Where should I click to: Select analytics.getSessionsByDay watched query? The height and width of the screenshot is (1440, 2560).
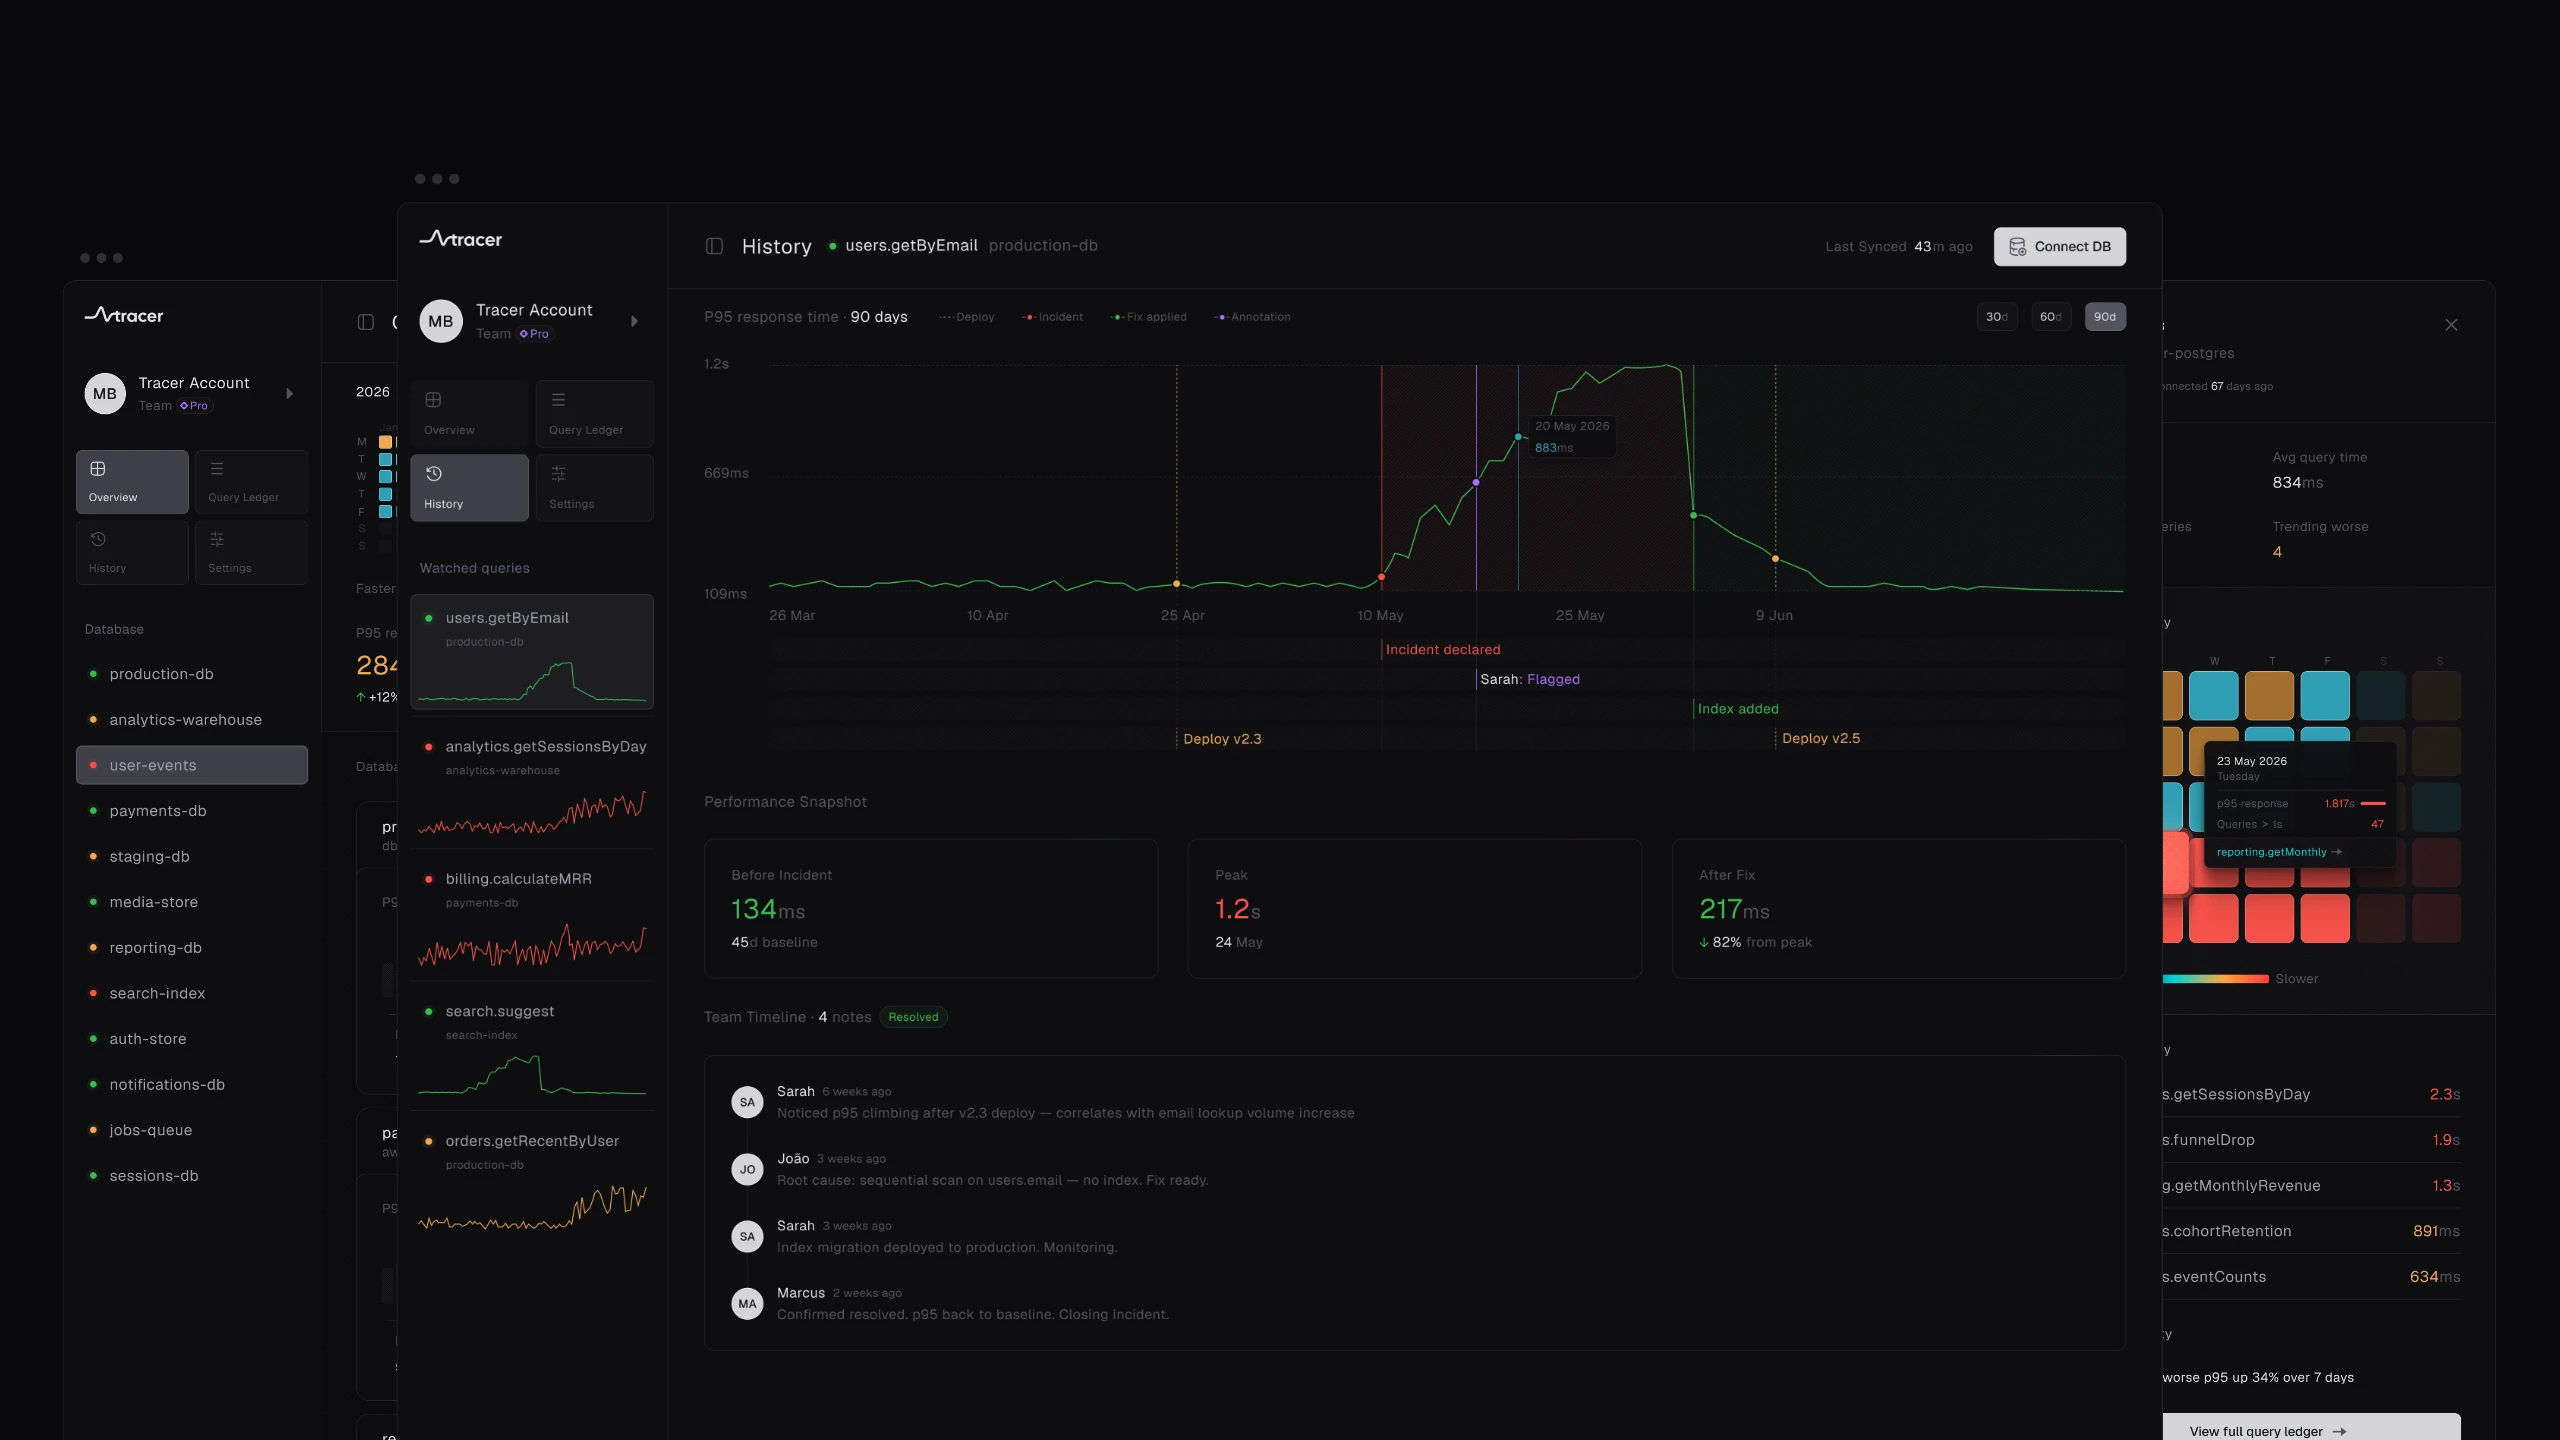(532, 786)
